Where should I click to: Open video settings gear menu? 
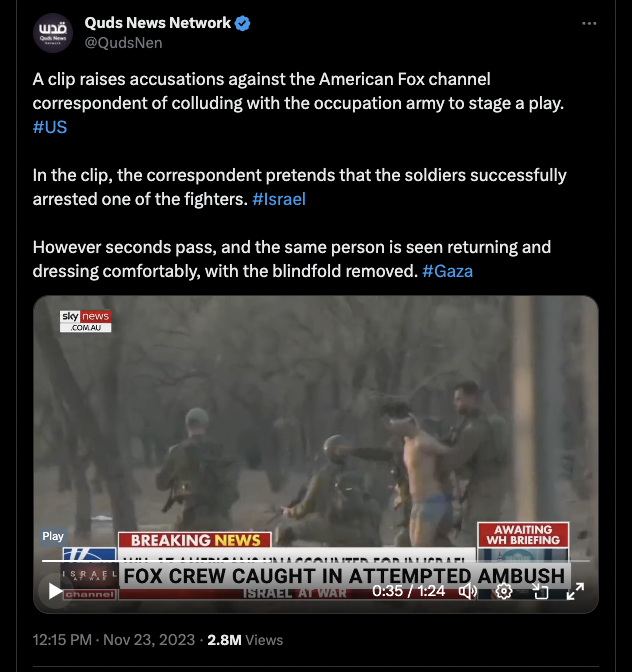pos(504,591)
